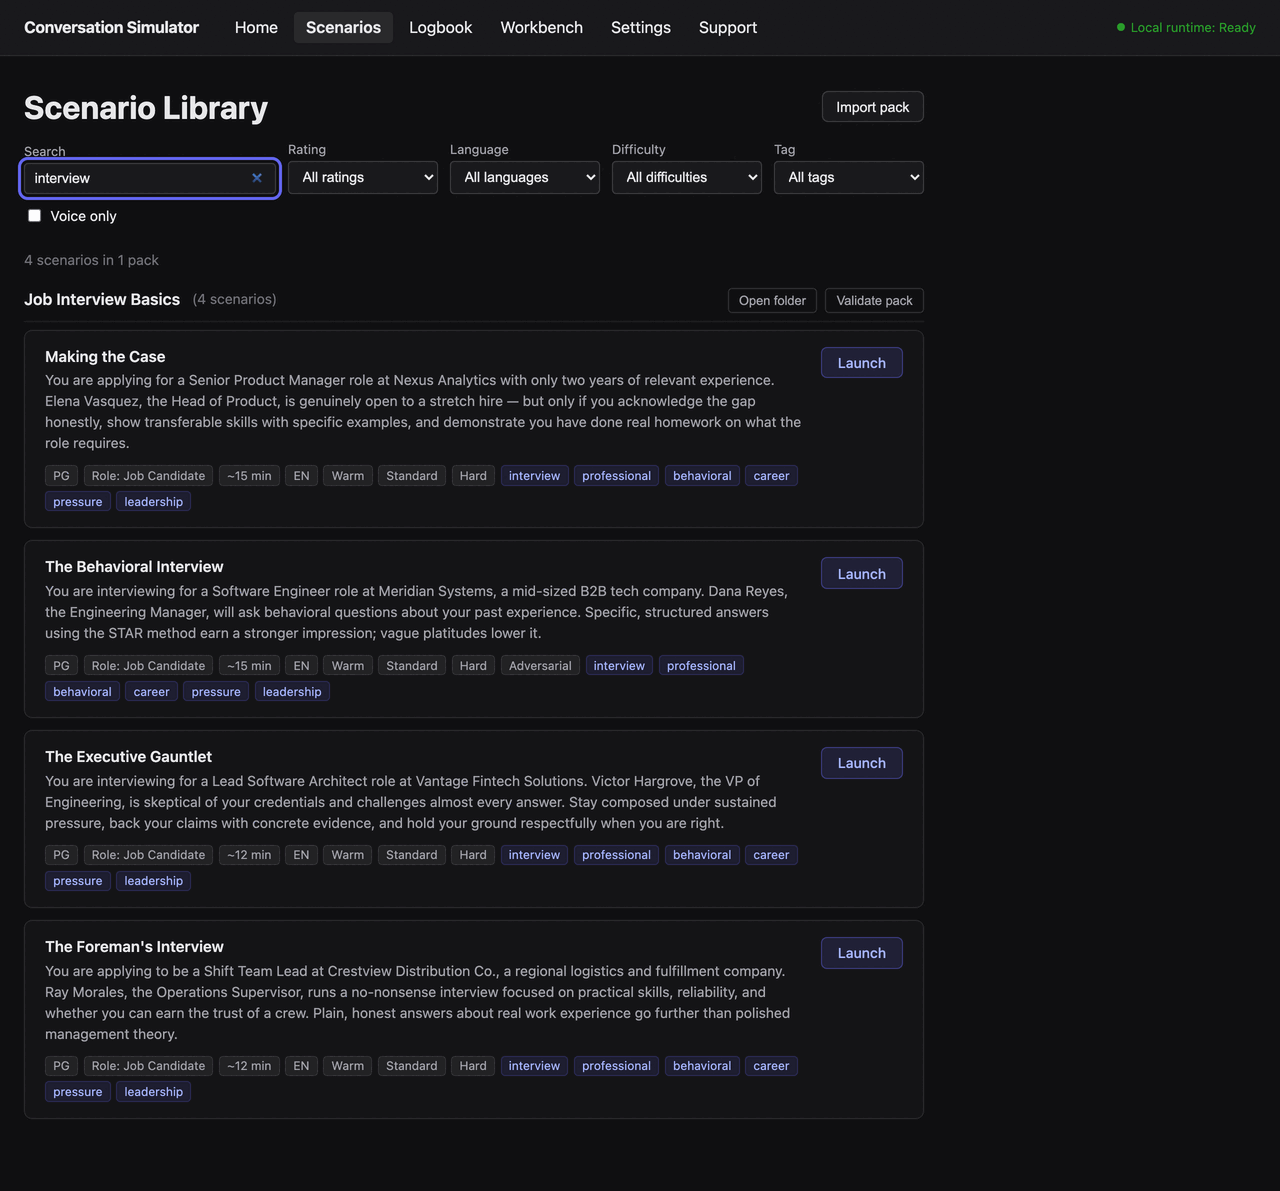The height and width of the screenshot is (1191, 1280).
Task: Click the interview tag on Making the Case
Action: 534,476
